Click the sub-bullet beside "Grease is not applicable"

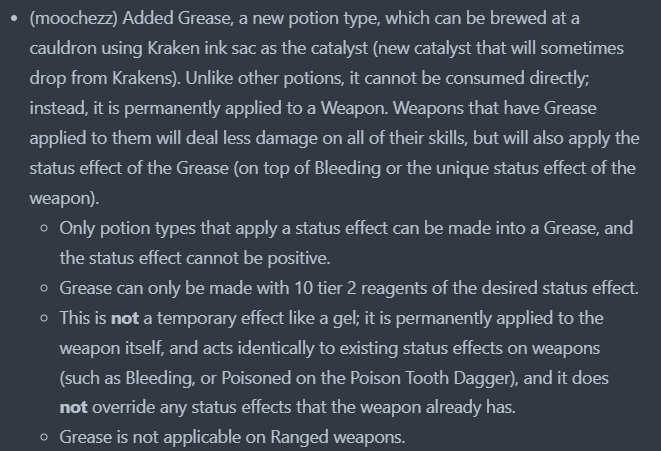[44, 438]
